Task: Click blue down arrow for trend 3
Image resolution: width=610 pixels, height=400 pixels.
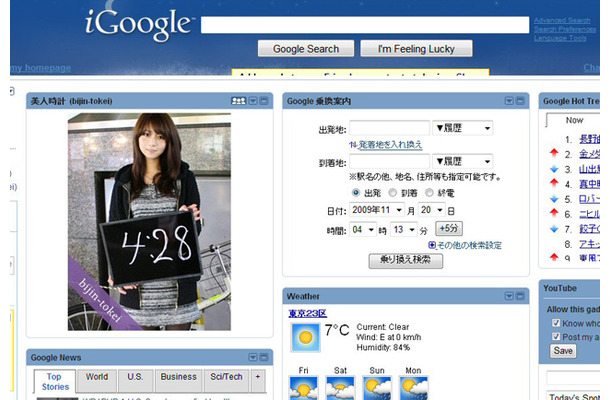Action: 554,169
